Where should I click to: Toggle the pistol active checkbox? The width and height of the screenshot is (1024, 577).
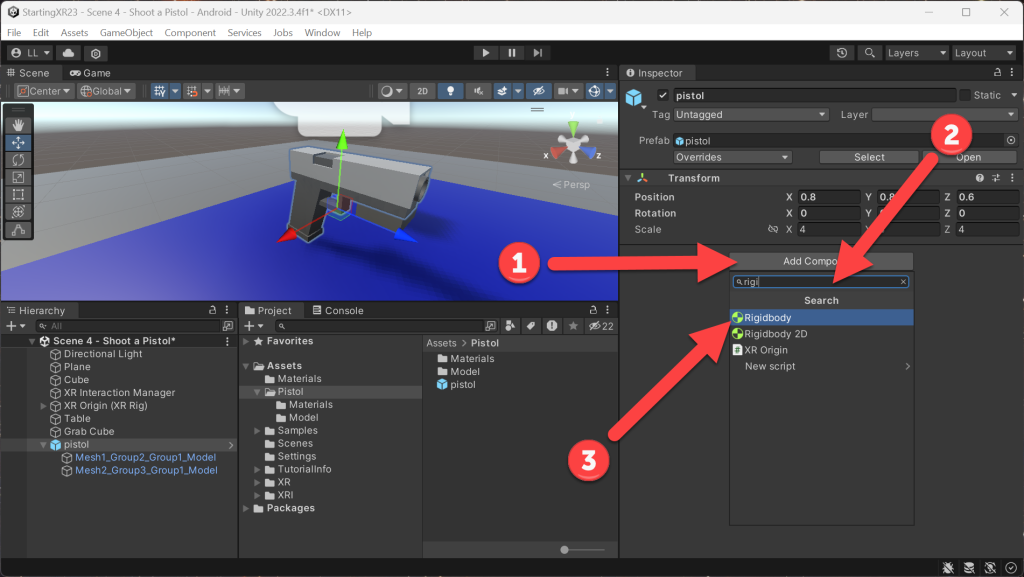pos(663,95)
